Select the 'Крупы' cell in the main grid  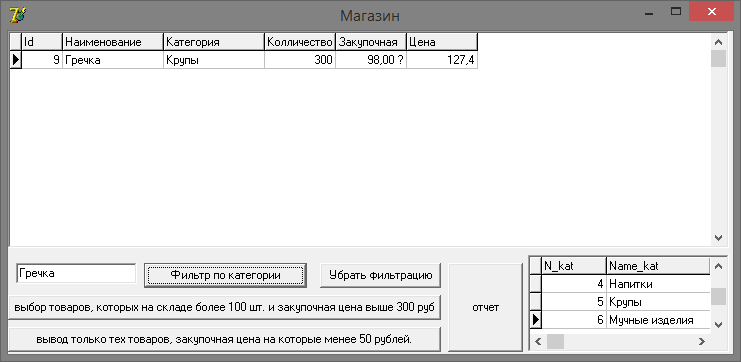[x=214, y=60]
